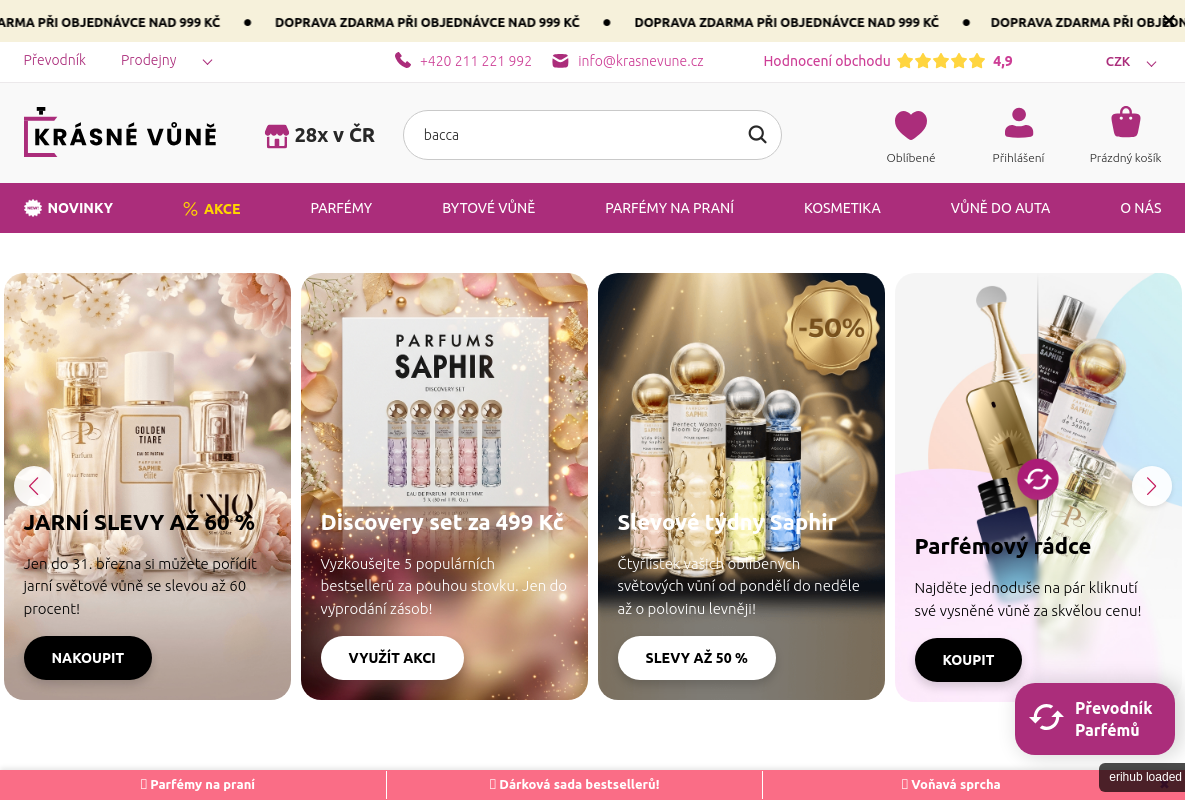This screenshot has height=800, width=1200.
Task: Open PARFÉMY NA PRANÍ menu
Action: coord(669,208)
